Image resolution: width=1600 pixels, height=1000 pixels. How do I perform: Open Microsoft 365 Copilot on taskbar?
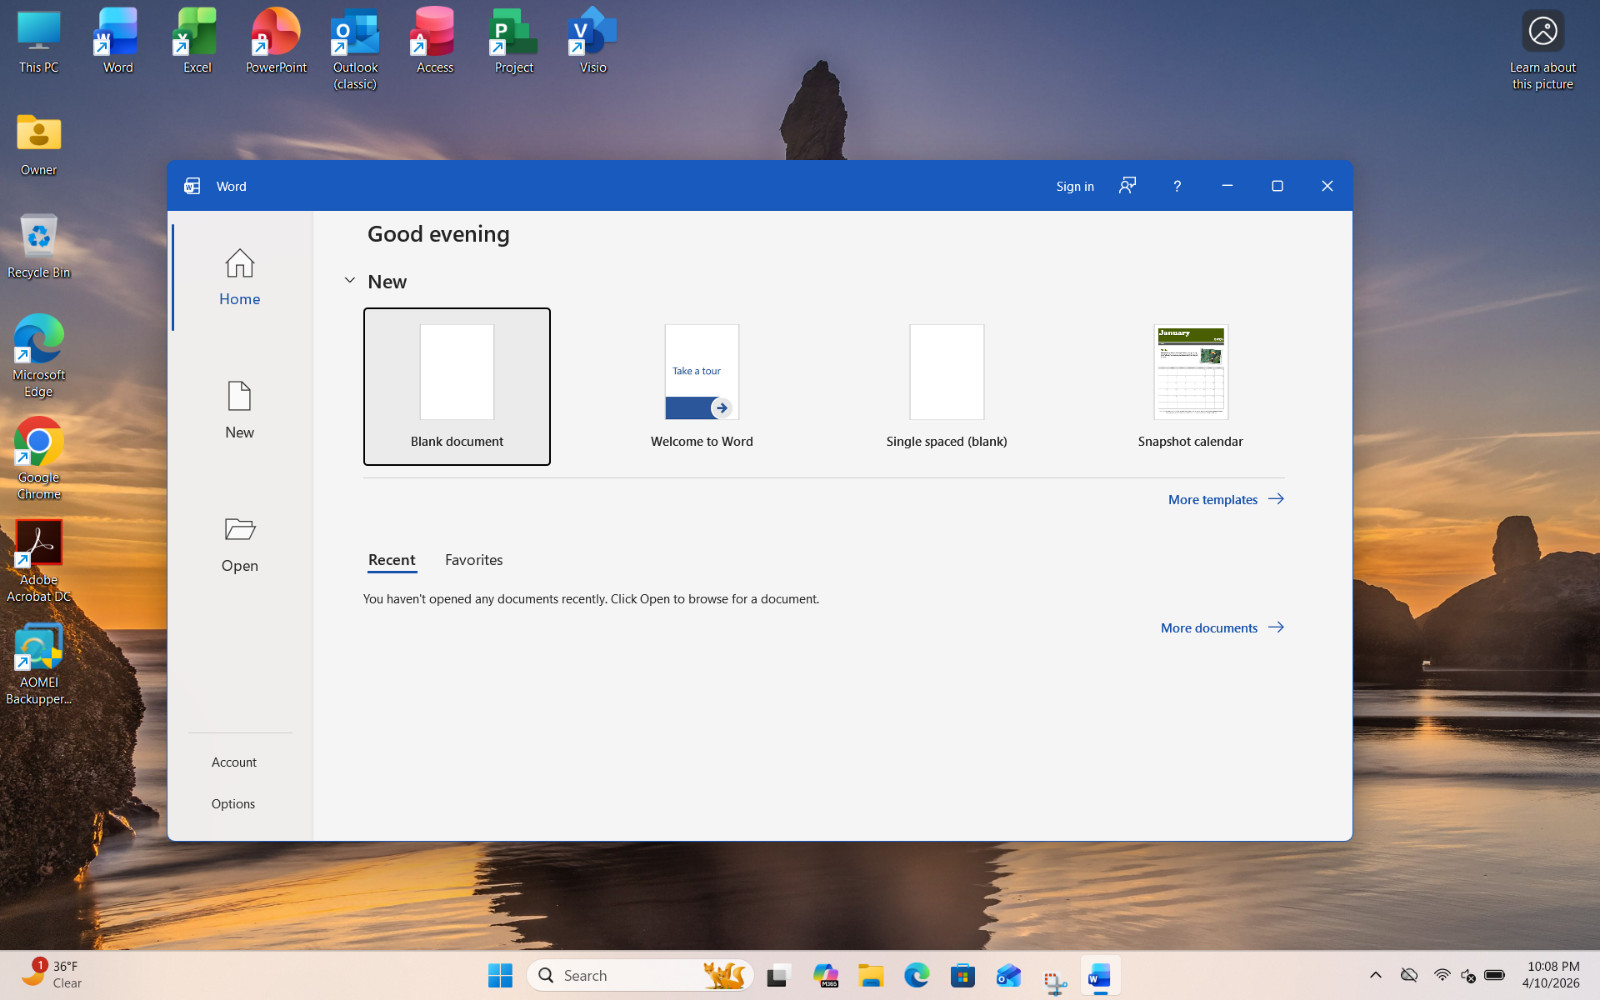(x=825, y=975)
